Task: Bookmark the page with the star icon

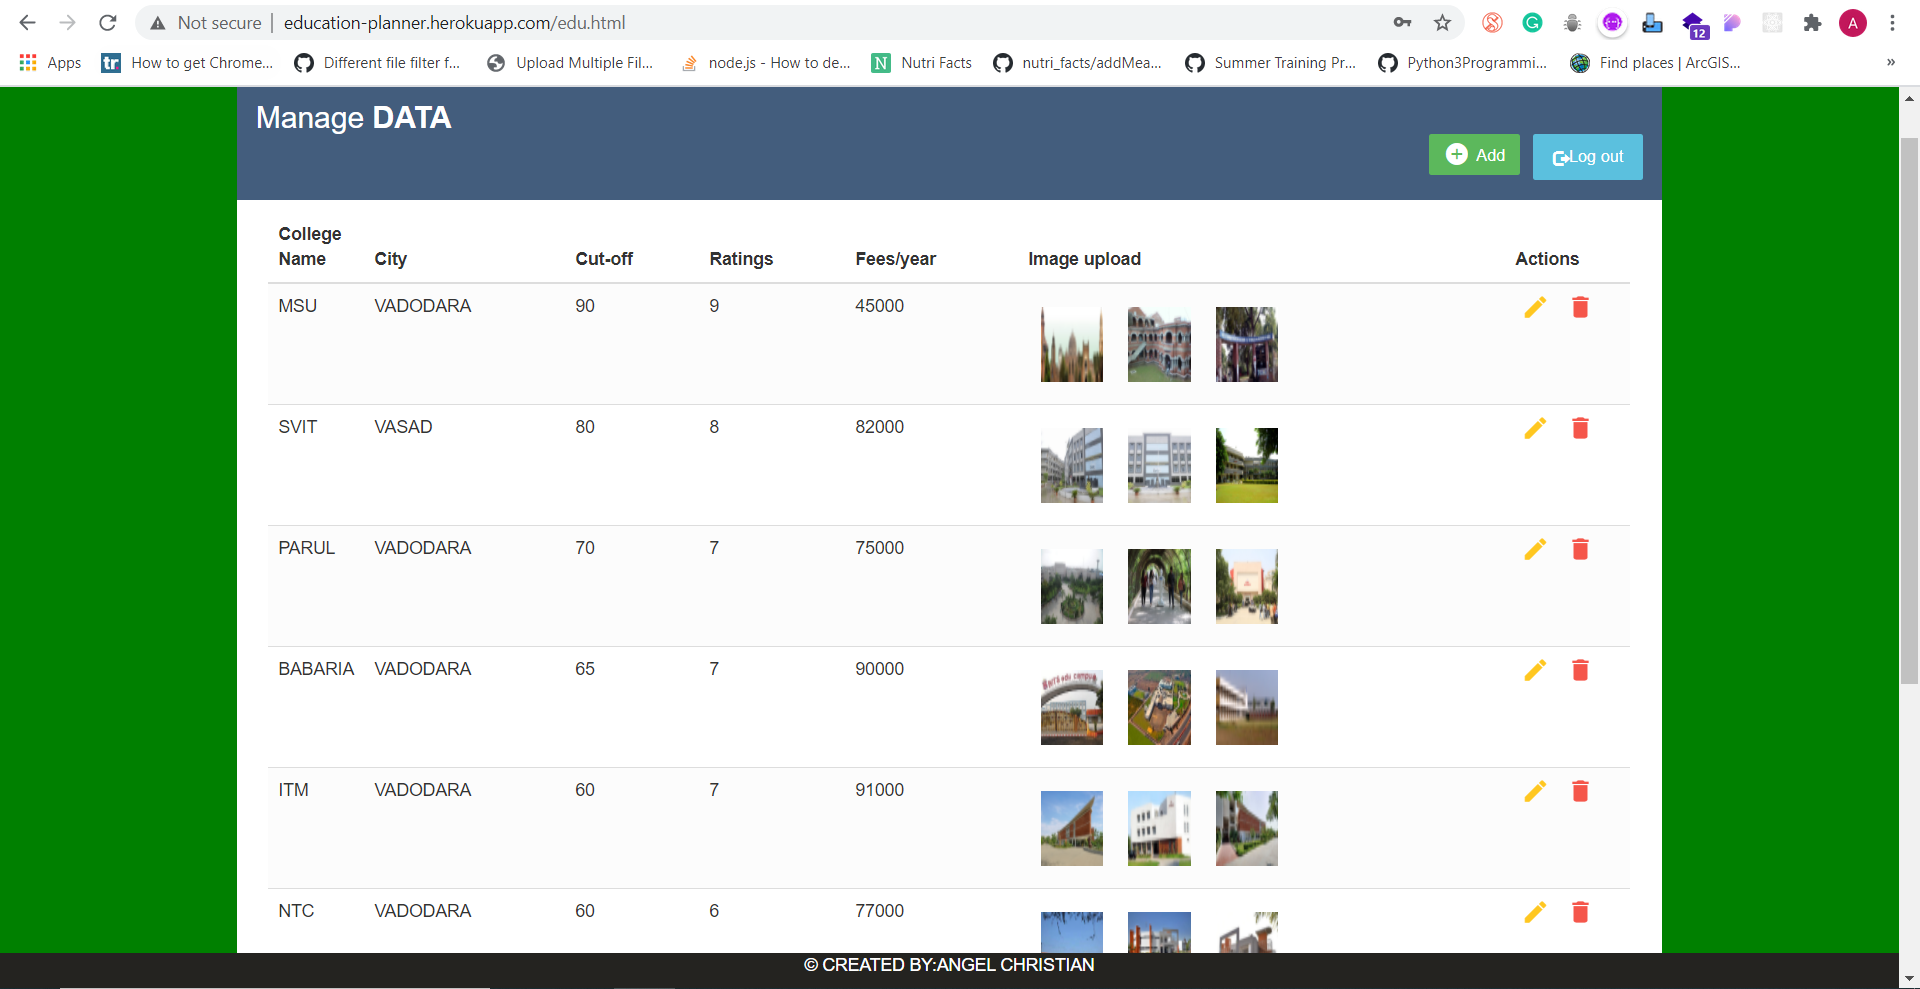Action: (1443, 22)
